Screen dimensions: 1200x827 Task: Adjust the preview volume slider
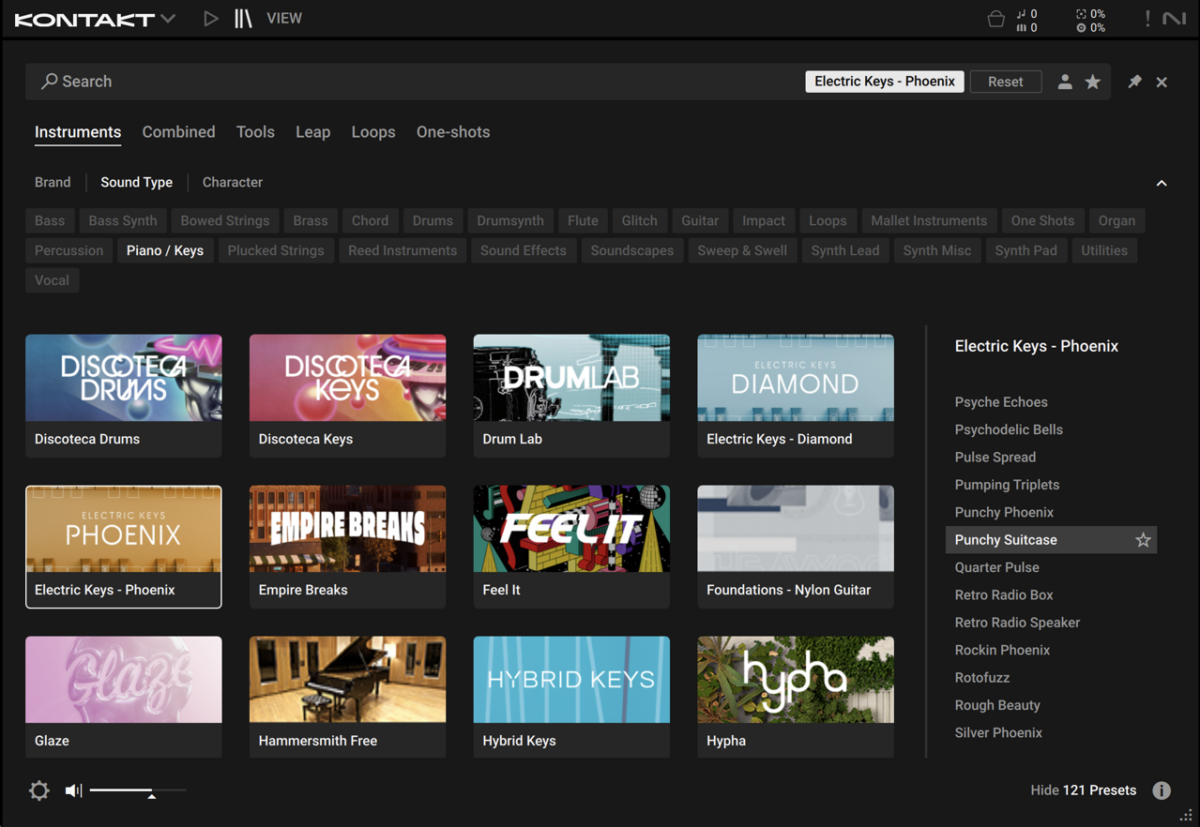(151, 791)
